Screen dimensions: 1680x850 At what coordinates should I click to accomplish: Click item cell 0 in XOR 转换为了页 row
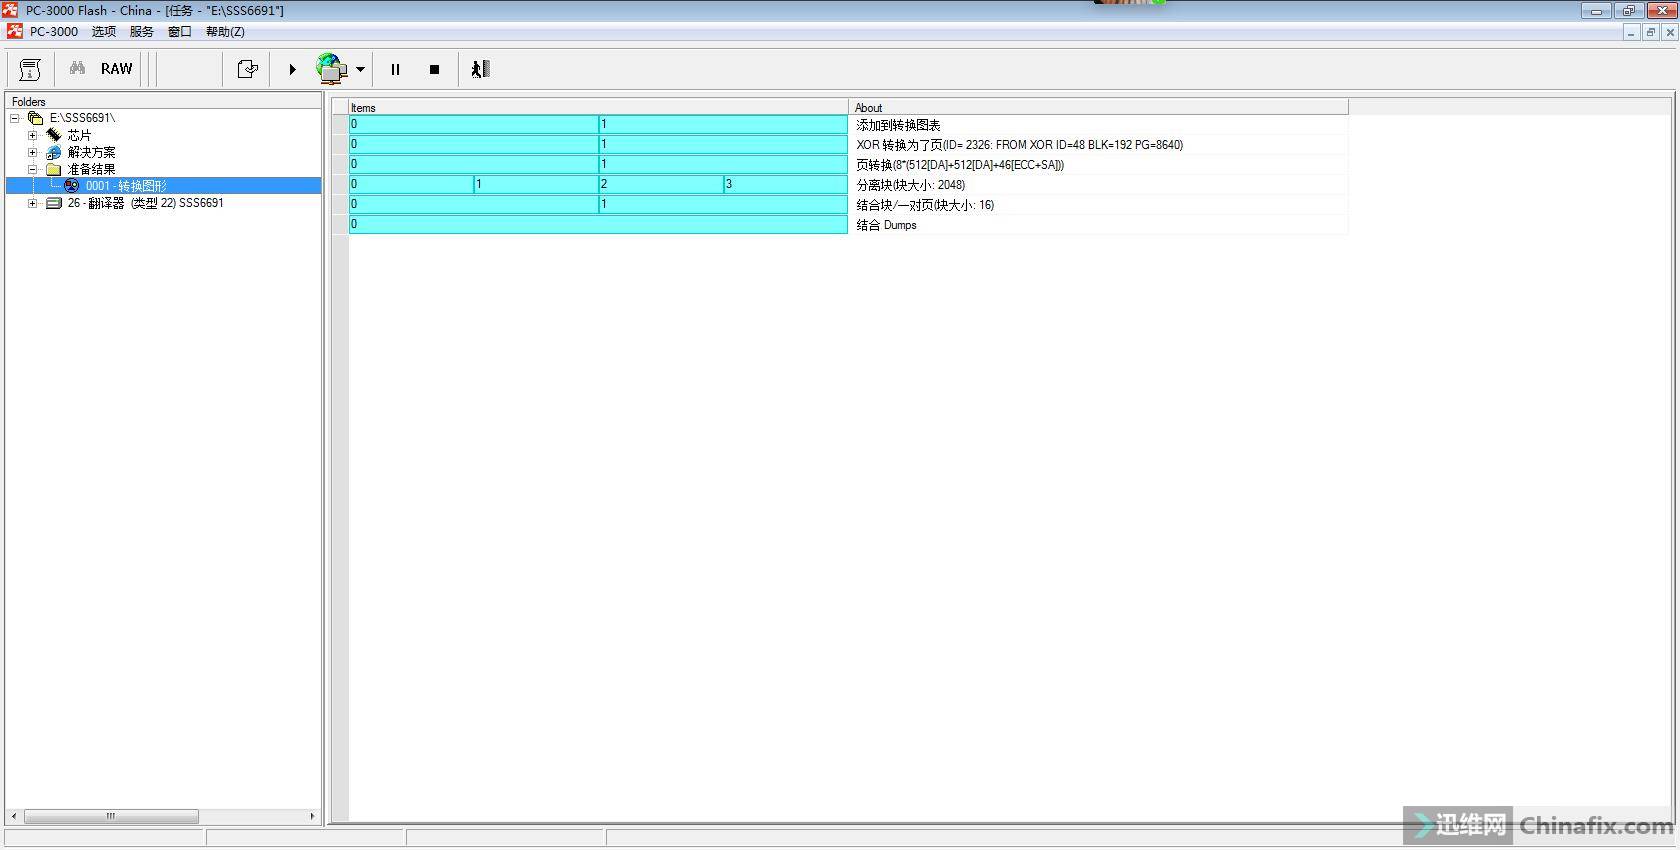(473, 144)
